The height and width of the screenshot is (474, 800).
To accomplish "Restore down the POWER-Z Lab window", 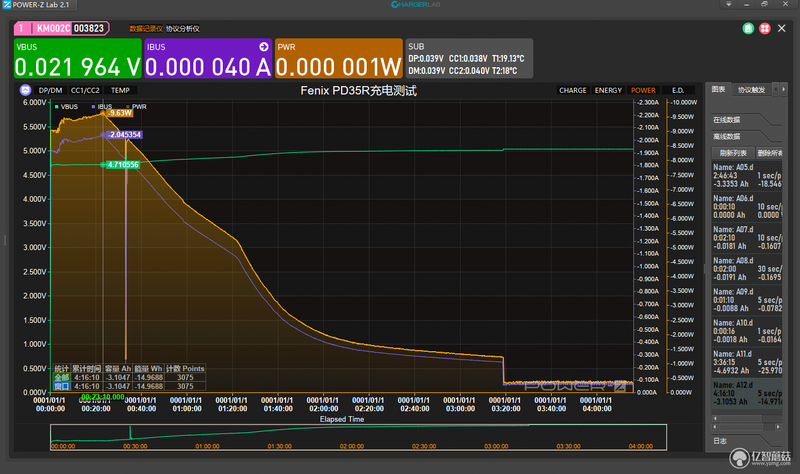I will 764,4.
